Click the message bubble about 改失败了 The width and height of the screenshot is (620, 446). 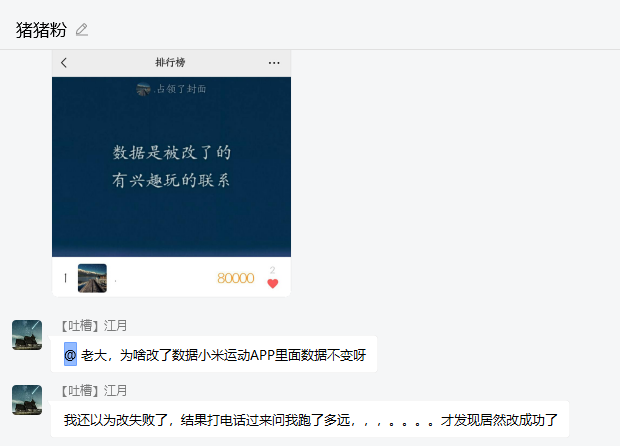point(310,419)
